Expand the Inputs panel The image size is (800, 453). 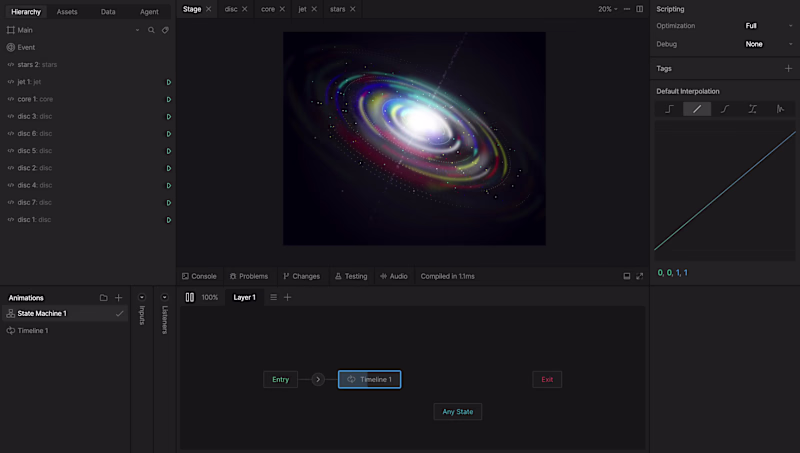[x=142, y=297]
